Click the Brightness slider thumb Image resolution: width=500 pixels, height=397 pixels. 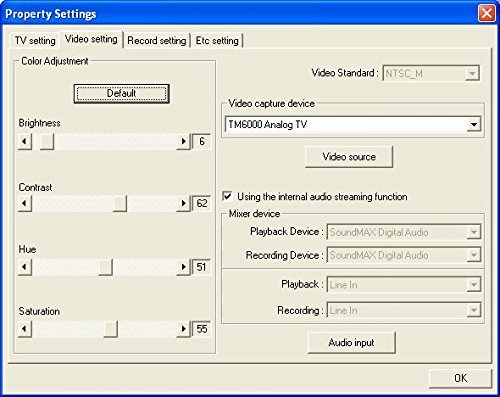(x=47, y=142)
